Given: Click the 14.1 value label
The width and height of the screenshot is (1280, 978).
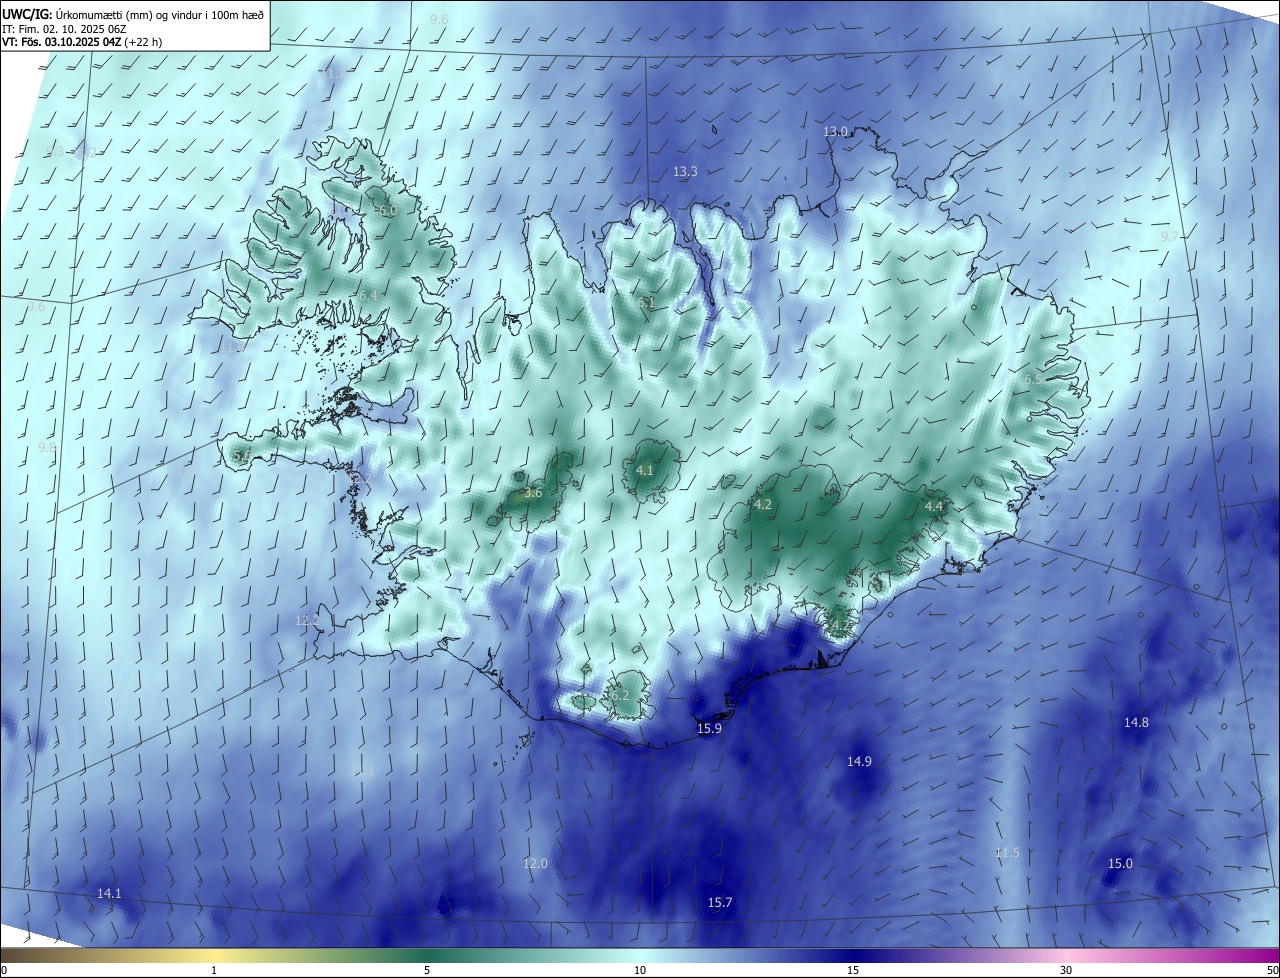Looking at the screenshot, I should click(109, 894).
